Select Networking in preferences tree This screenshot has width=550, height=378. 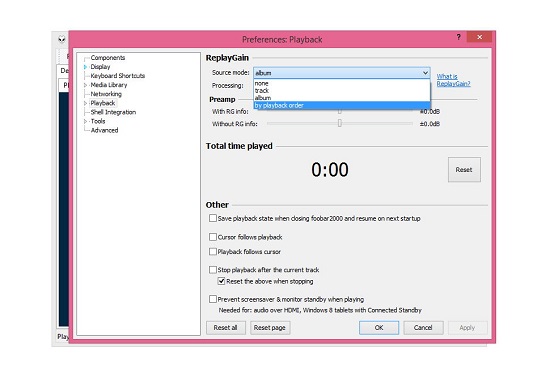coord(106,94)
